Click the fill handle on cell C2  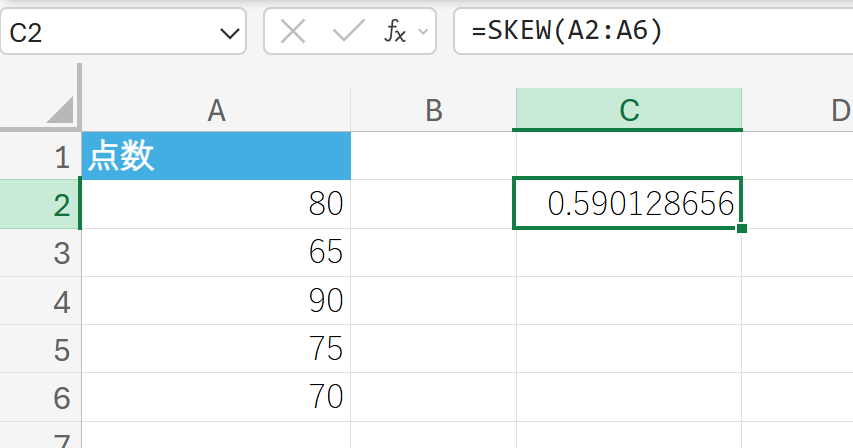(741, 229)
